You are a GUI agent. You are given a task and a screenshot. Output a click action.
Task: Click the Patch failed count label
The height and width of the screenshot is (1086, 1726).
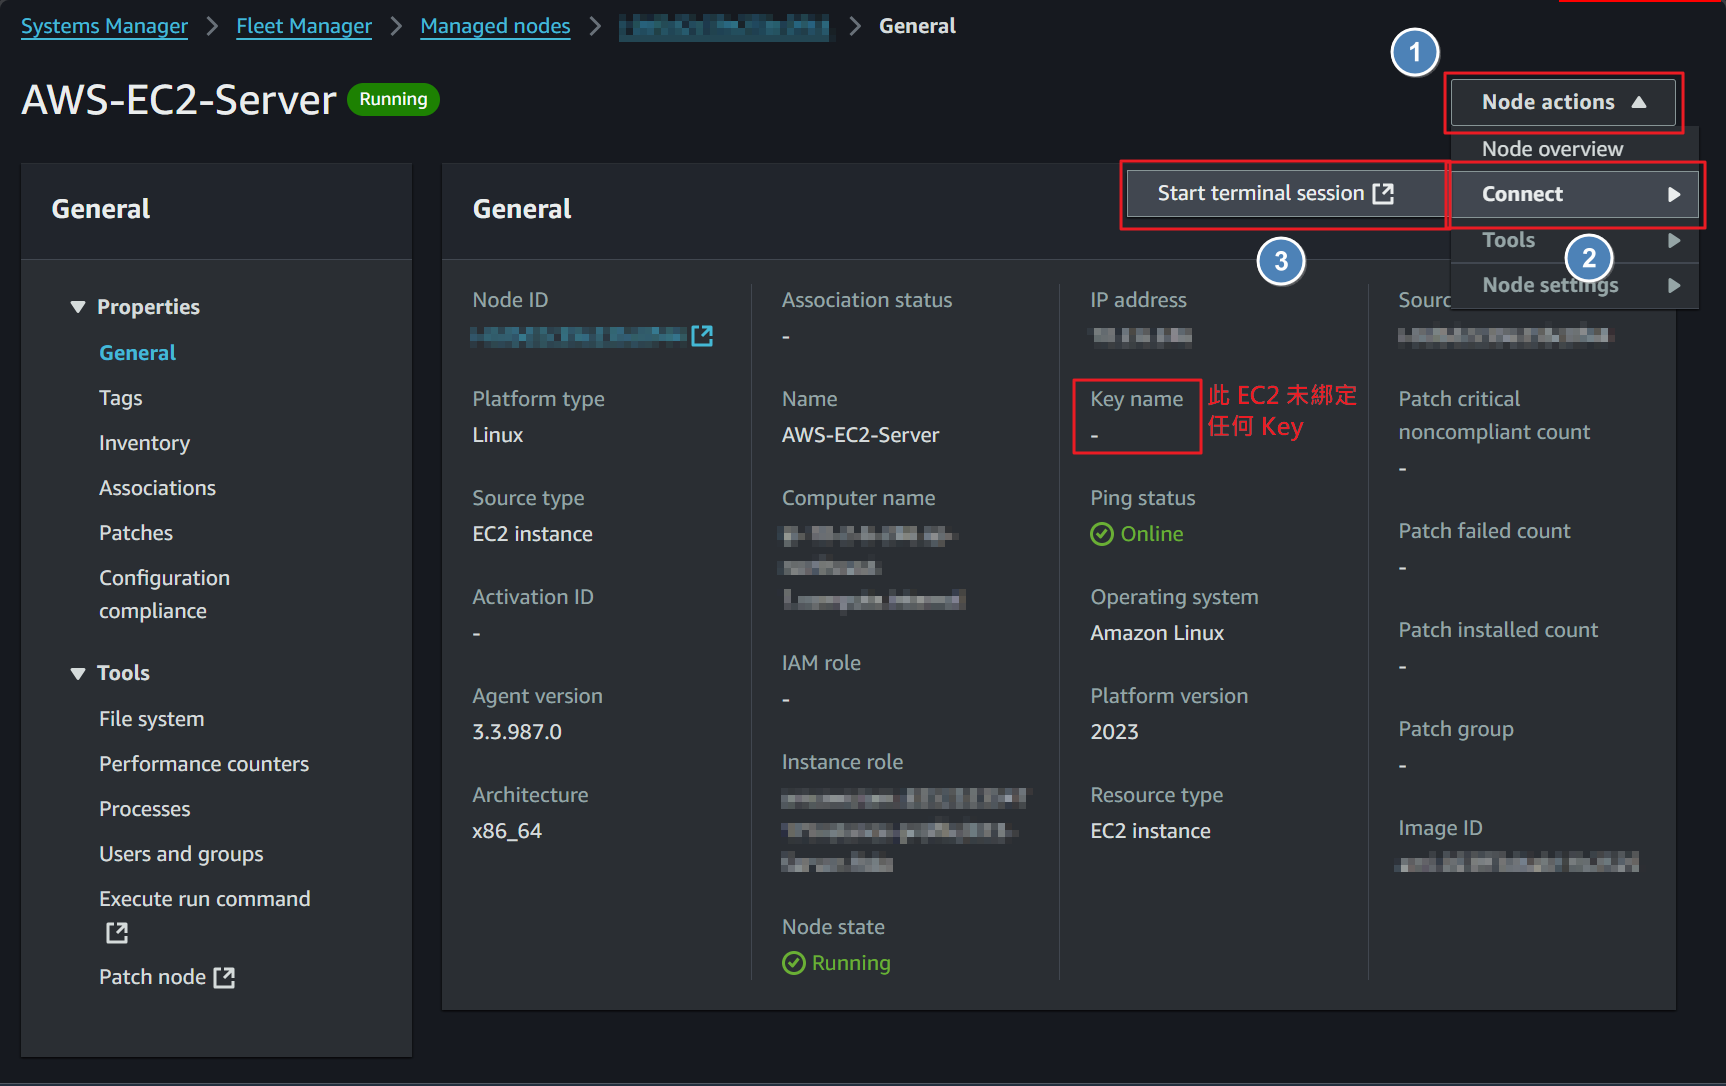pyautogui.click(x=1484, y=531)
